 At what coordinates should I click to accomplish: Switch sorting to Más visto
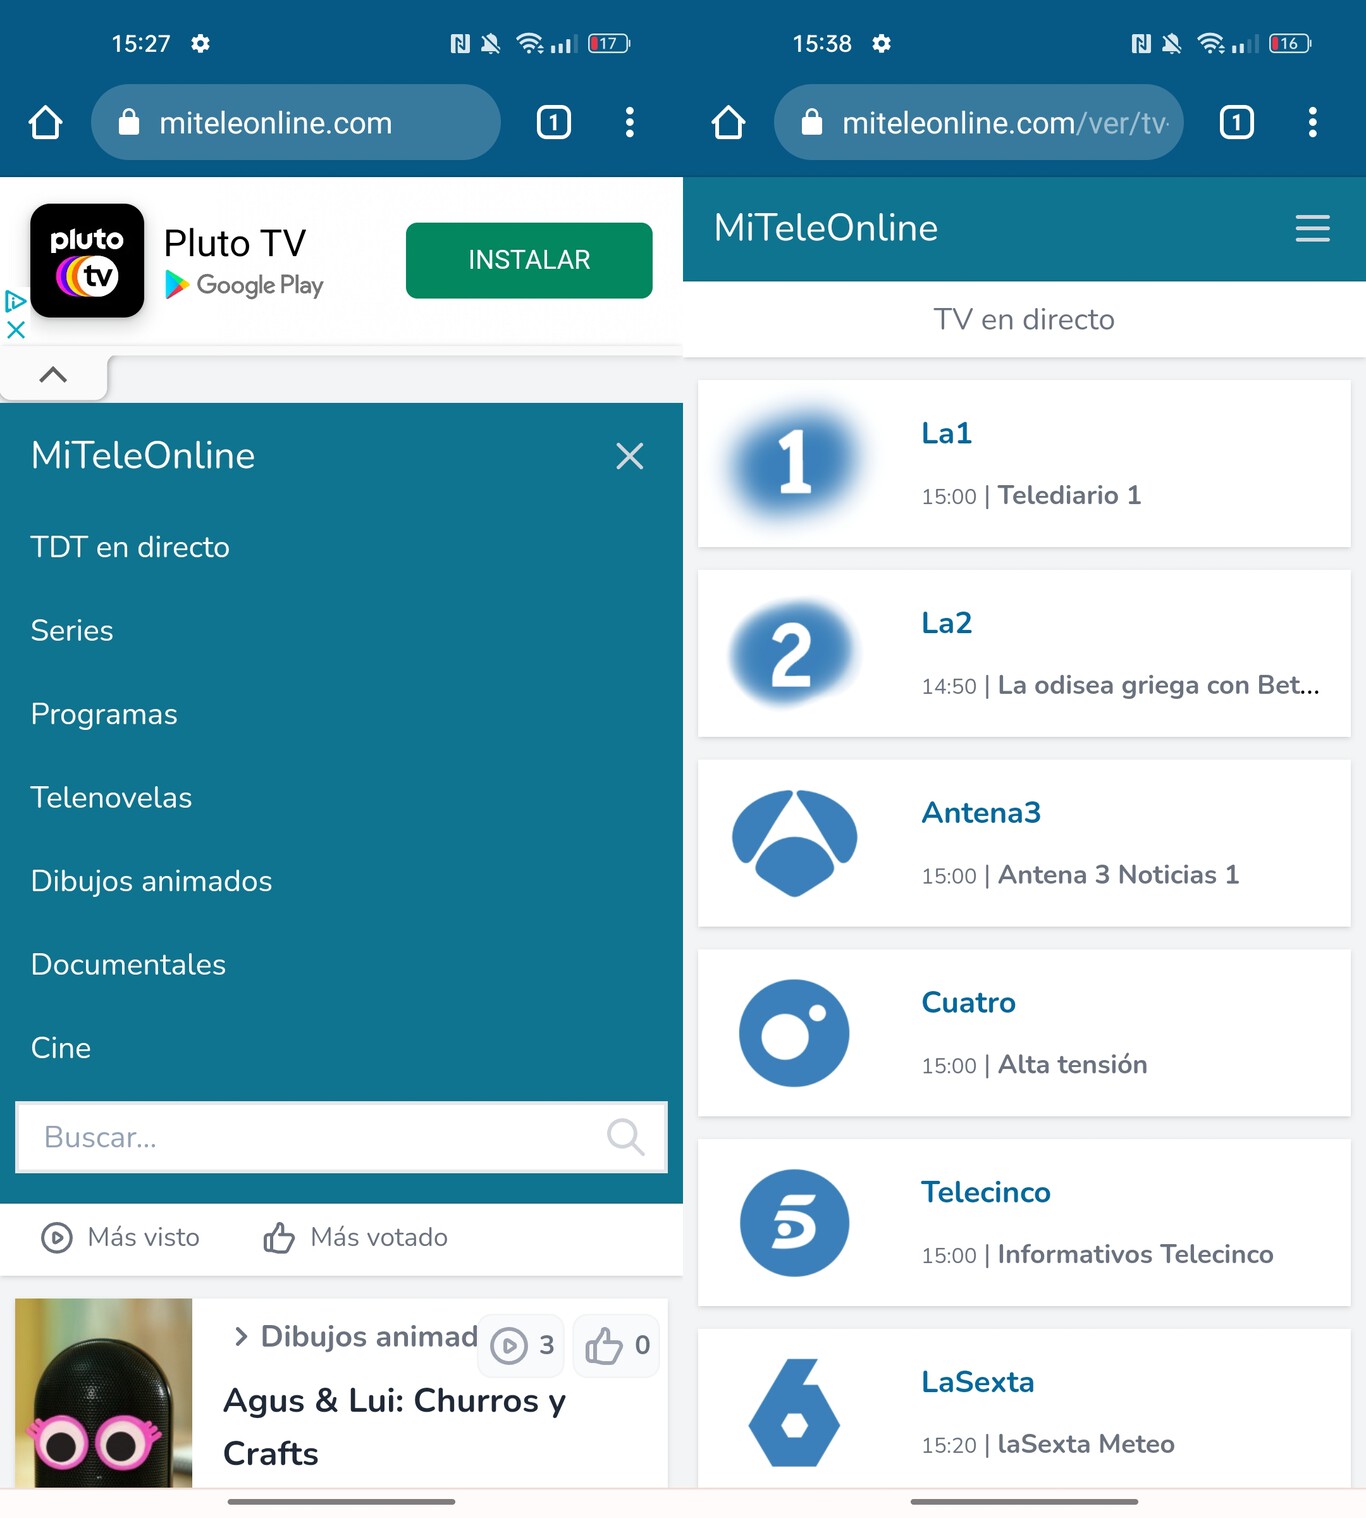pos(120,1238)
